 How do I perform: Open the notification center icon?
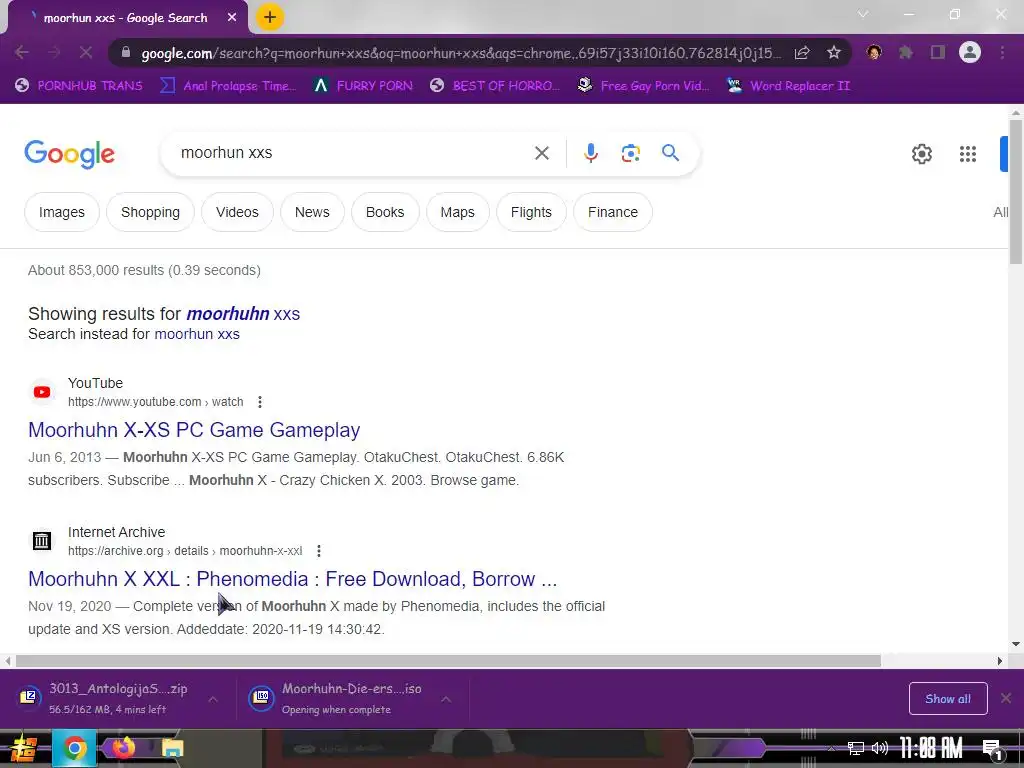992,750
